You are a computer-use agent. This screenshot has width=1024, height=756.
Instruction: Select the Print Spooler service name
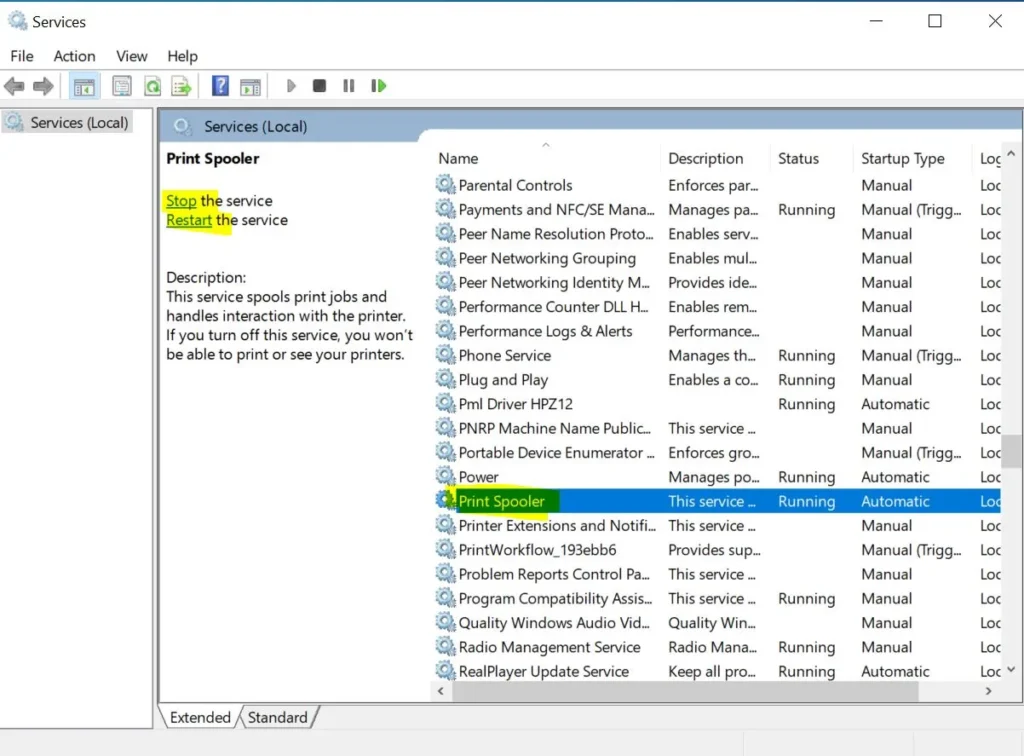[501, 501]
